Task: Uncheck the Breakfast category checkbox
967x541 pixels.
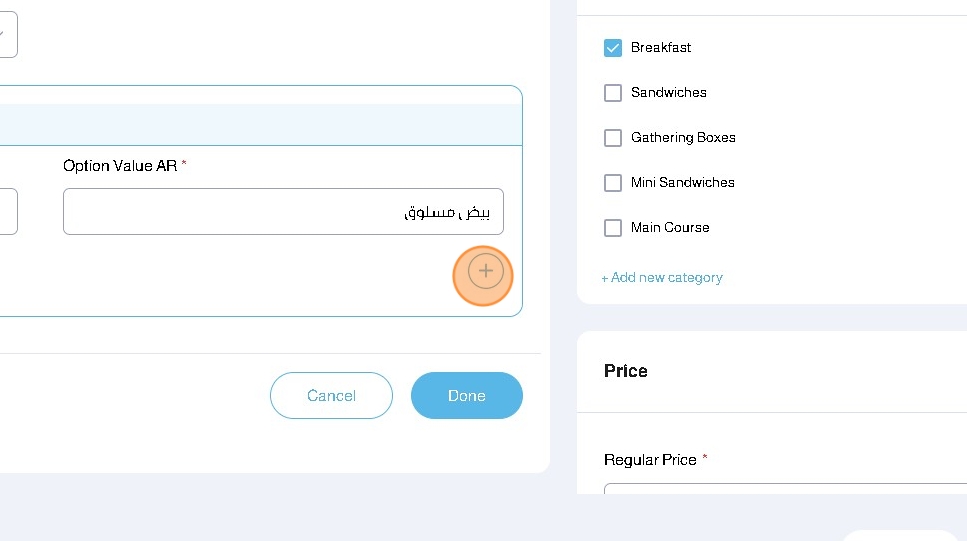Action: (x=613, y=48)
